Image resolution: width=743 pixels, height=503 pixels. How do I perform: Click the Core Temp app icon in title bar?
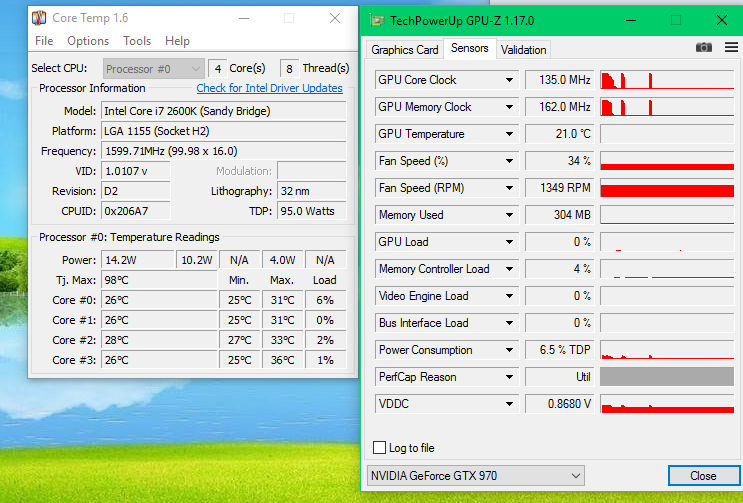(x=39, y=18)
